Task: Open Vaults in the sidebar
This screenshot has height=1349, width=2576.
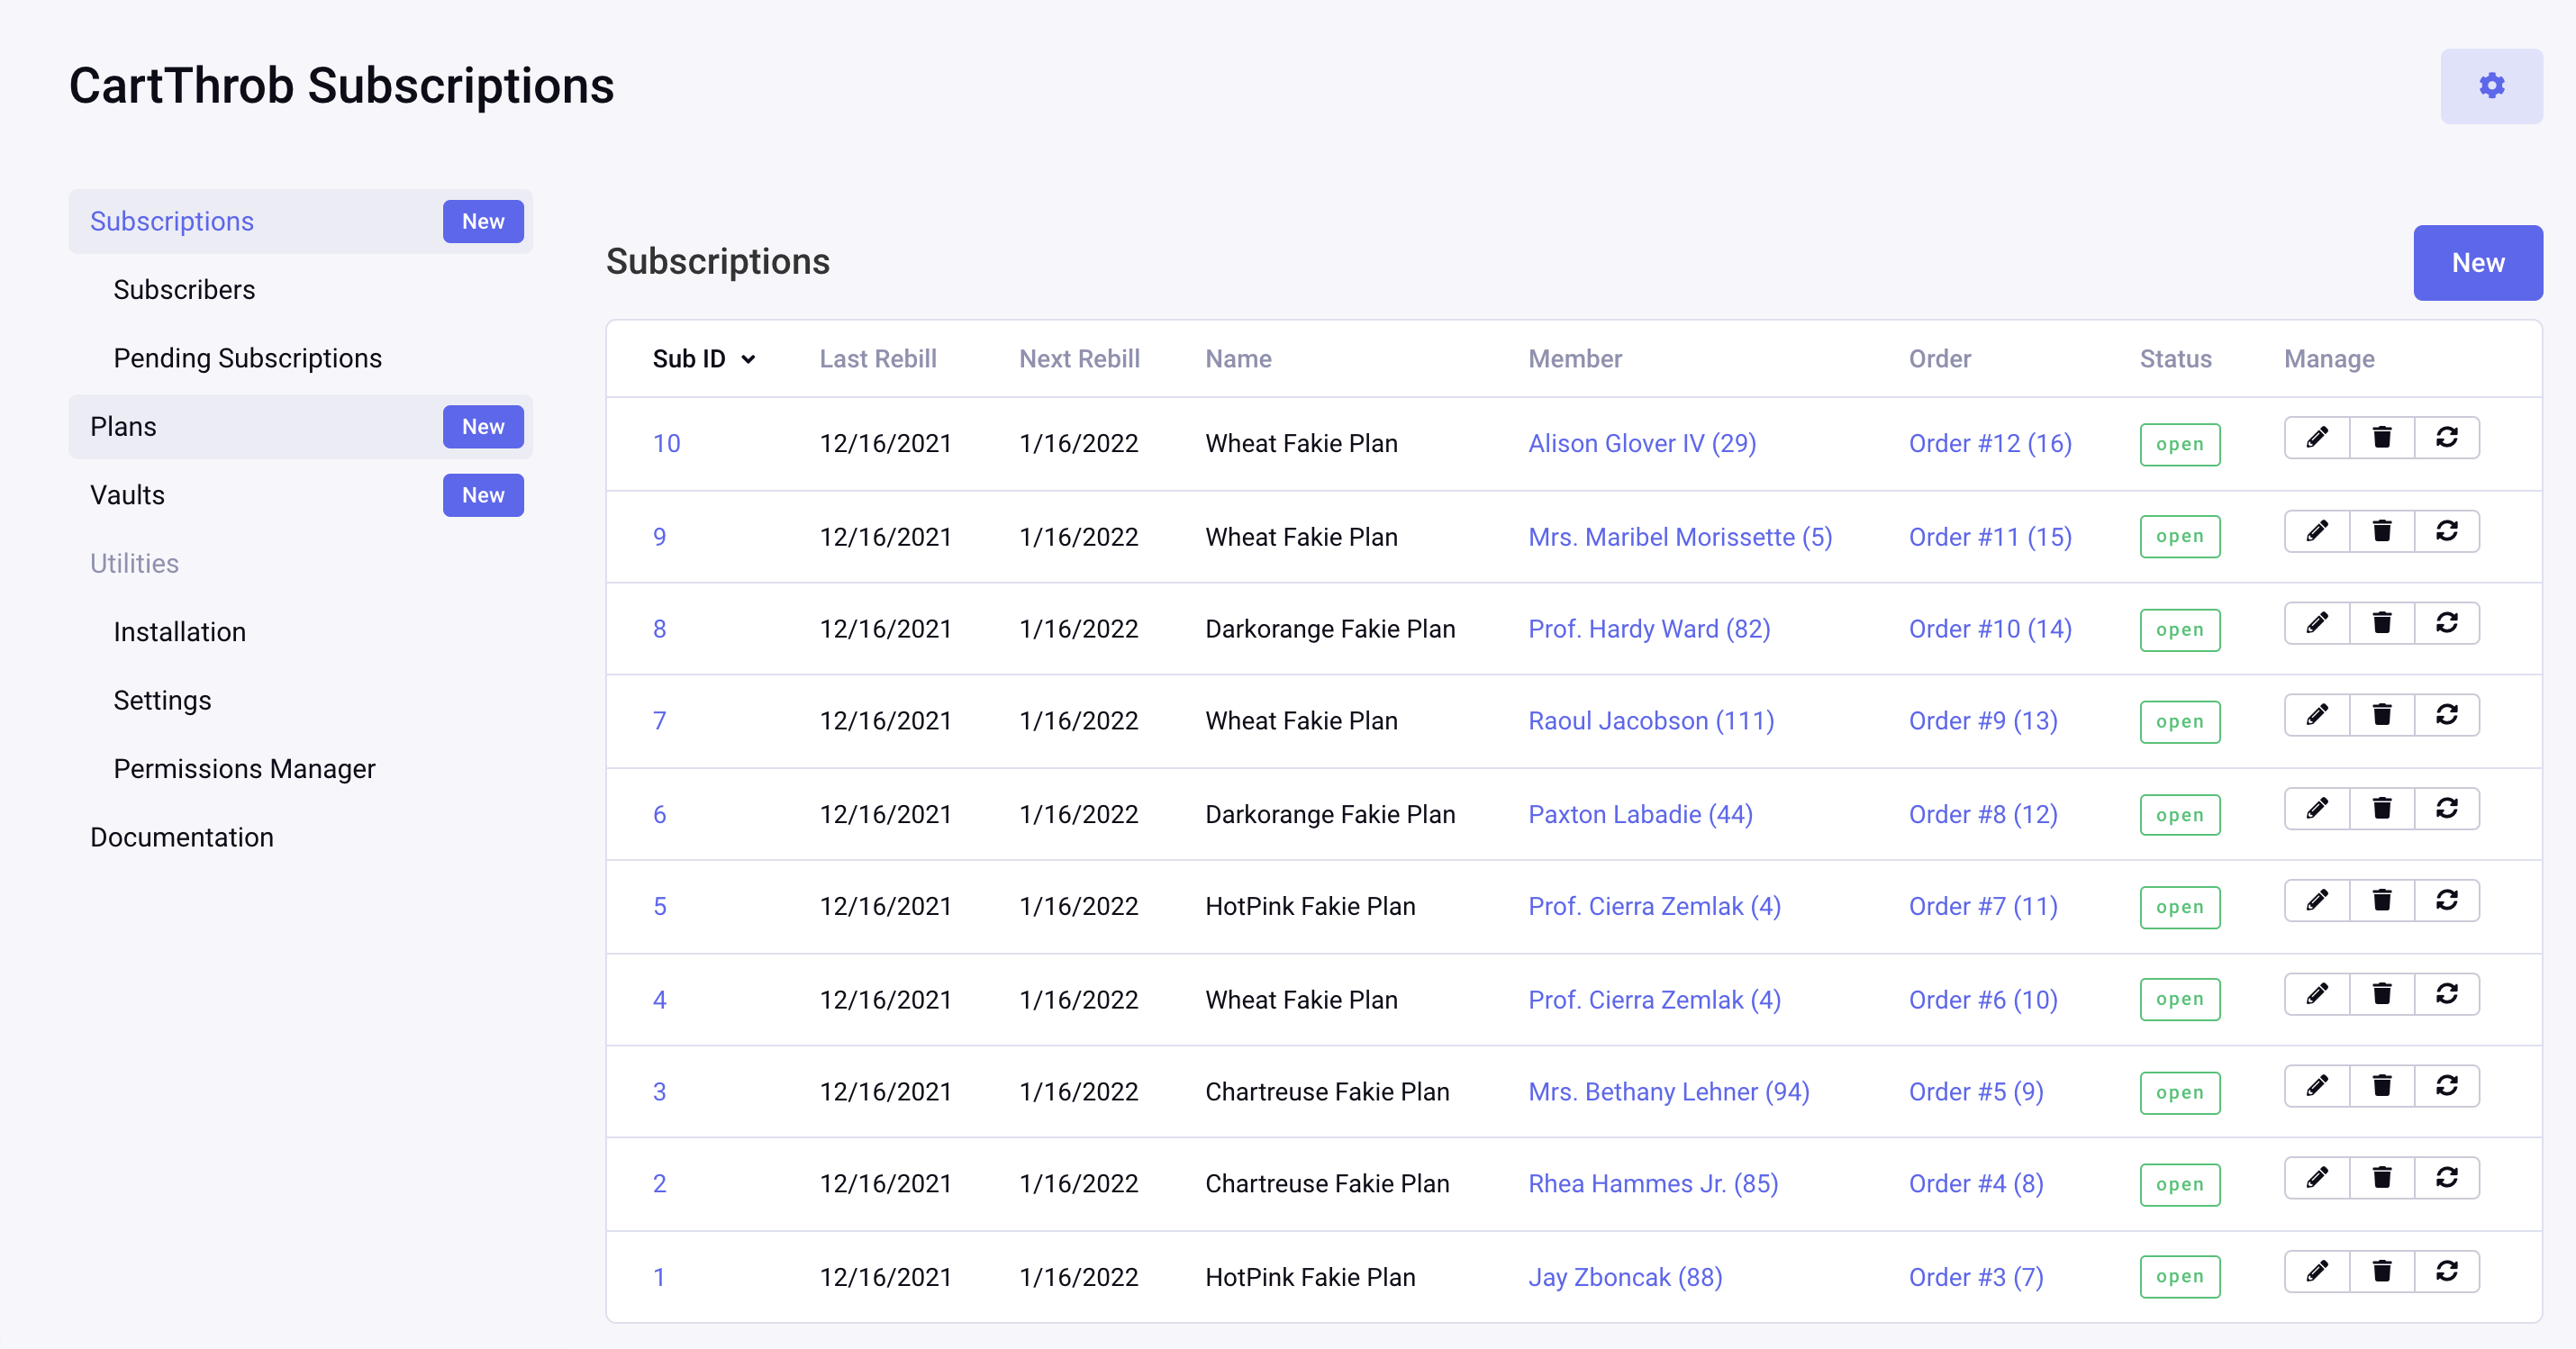Action: pyautogui.click(x=127, y=495)
